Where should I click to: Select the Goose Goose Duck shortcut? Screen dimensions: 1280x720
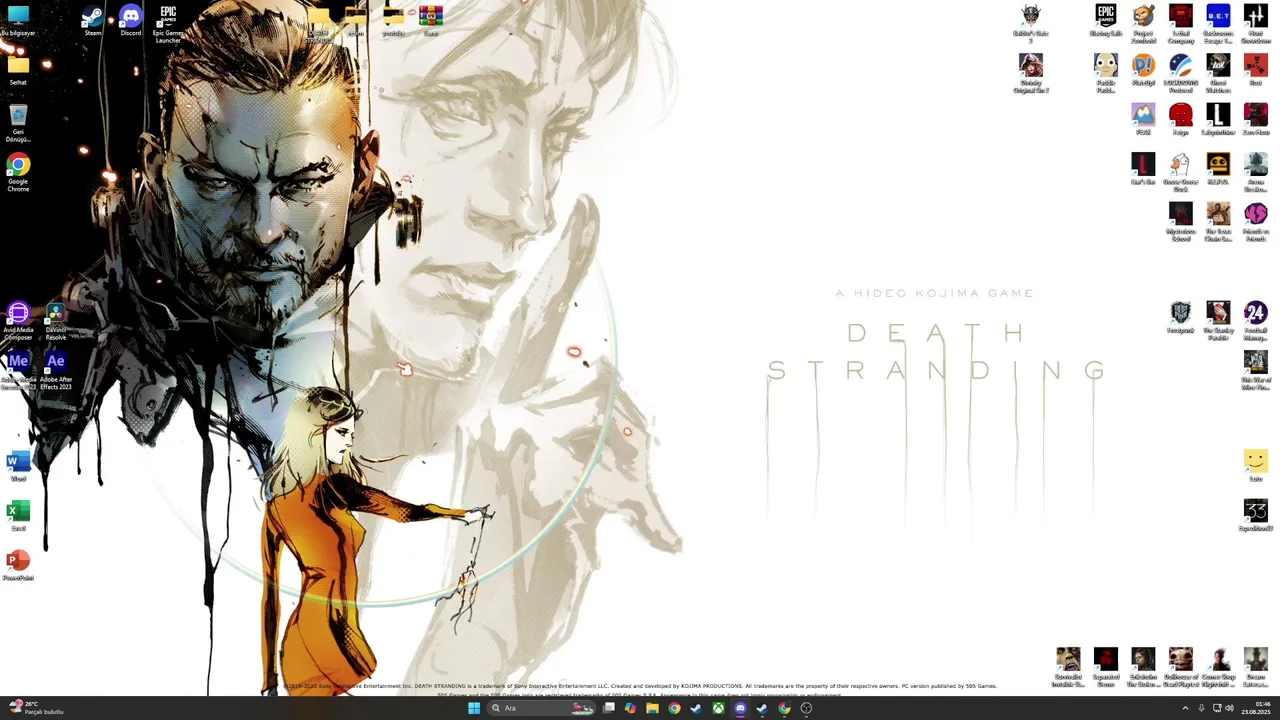[1181, 172]
